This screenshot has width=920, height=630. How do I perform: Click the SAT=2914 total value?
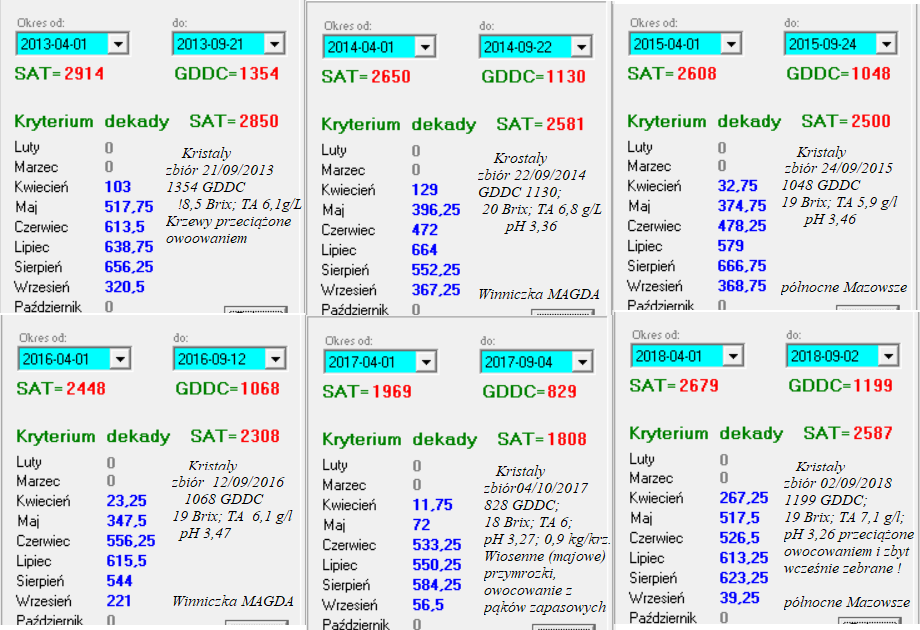click(x=59, y=74)
